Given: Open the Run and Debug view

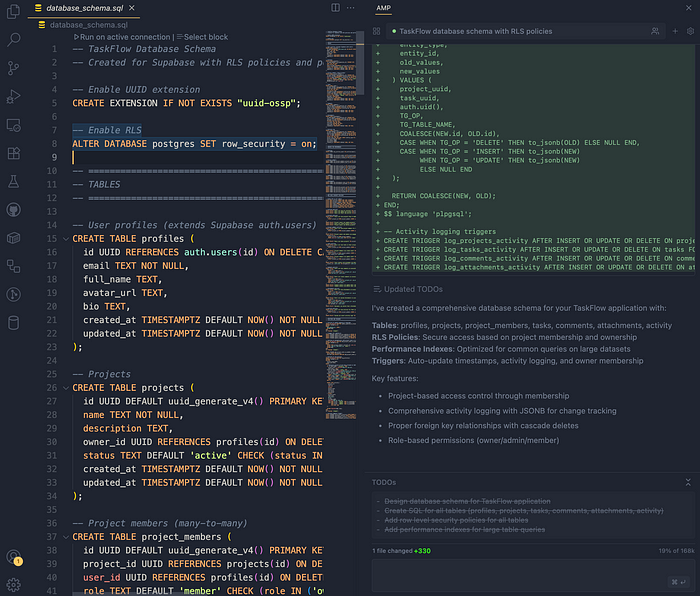Looking at the screenshot, I should [13, 96].
